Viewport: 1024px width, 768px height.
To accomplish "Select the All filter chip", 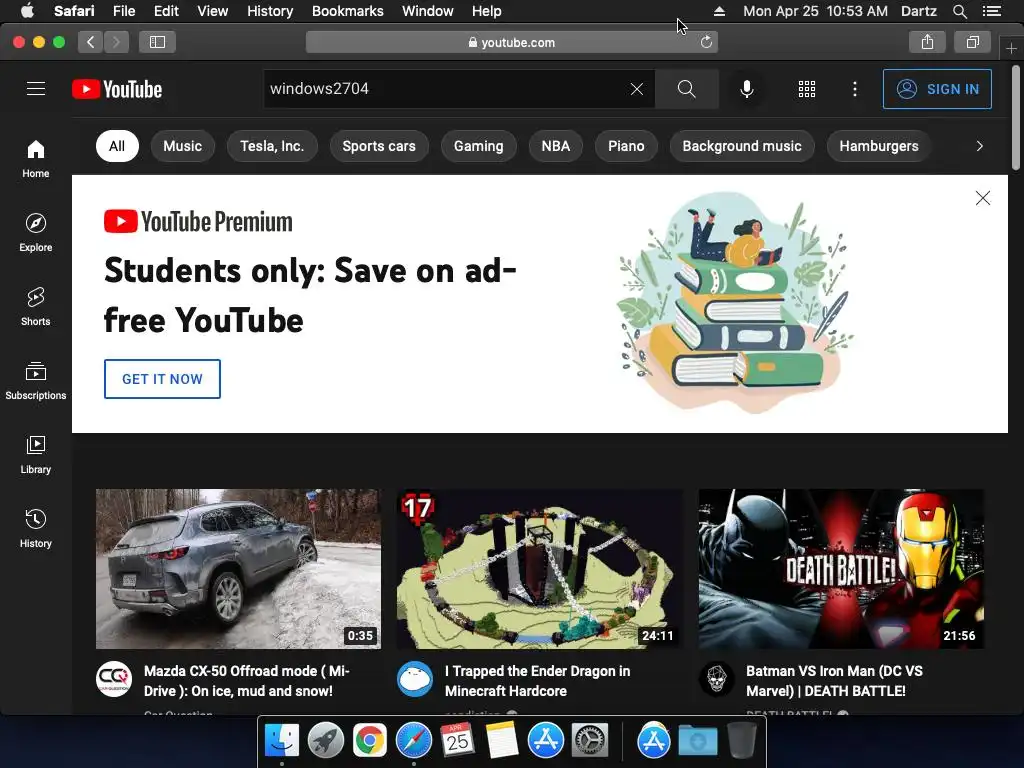I will click(117, 146).
